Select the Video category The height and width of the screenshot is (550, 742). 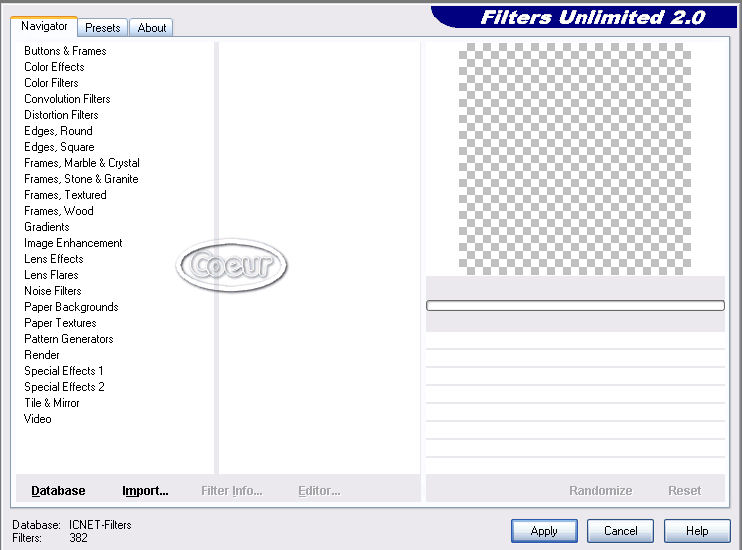click(x=37, y=419)
